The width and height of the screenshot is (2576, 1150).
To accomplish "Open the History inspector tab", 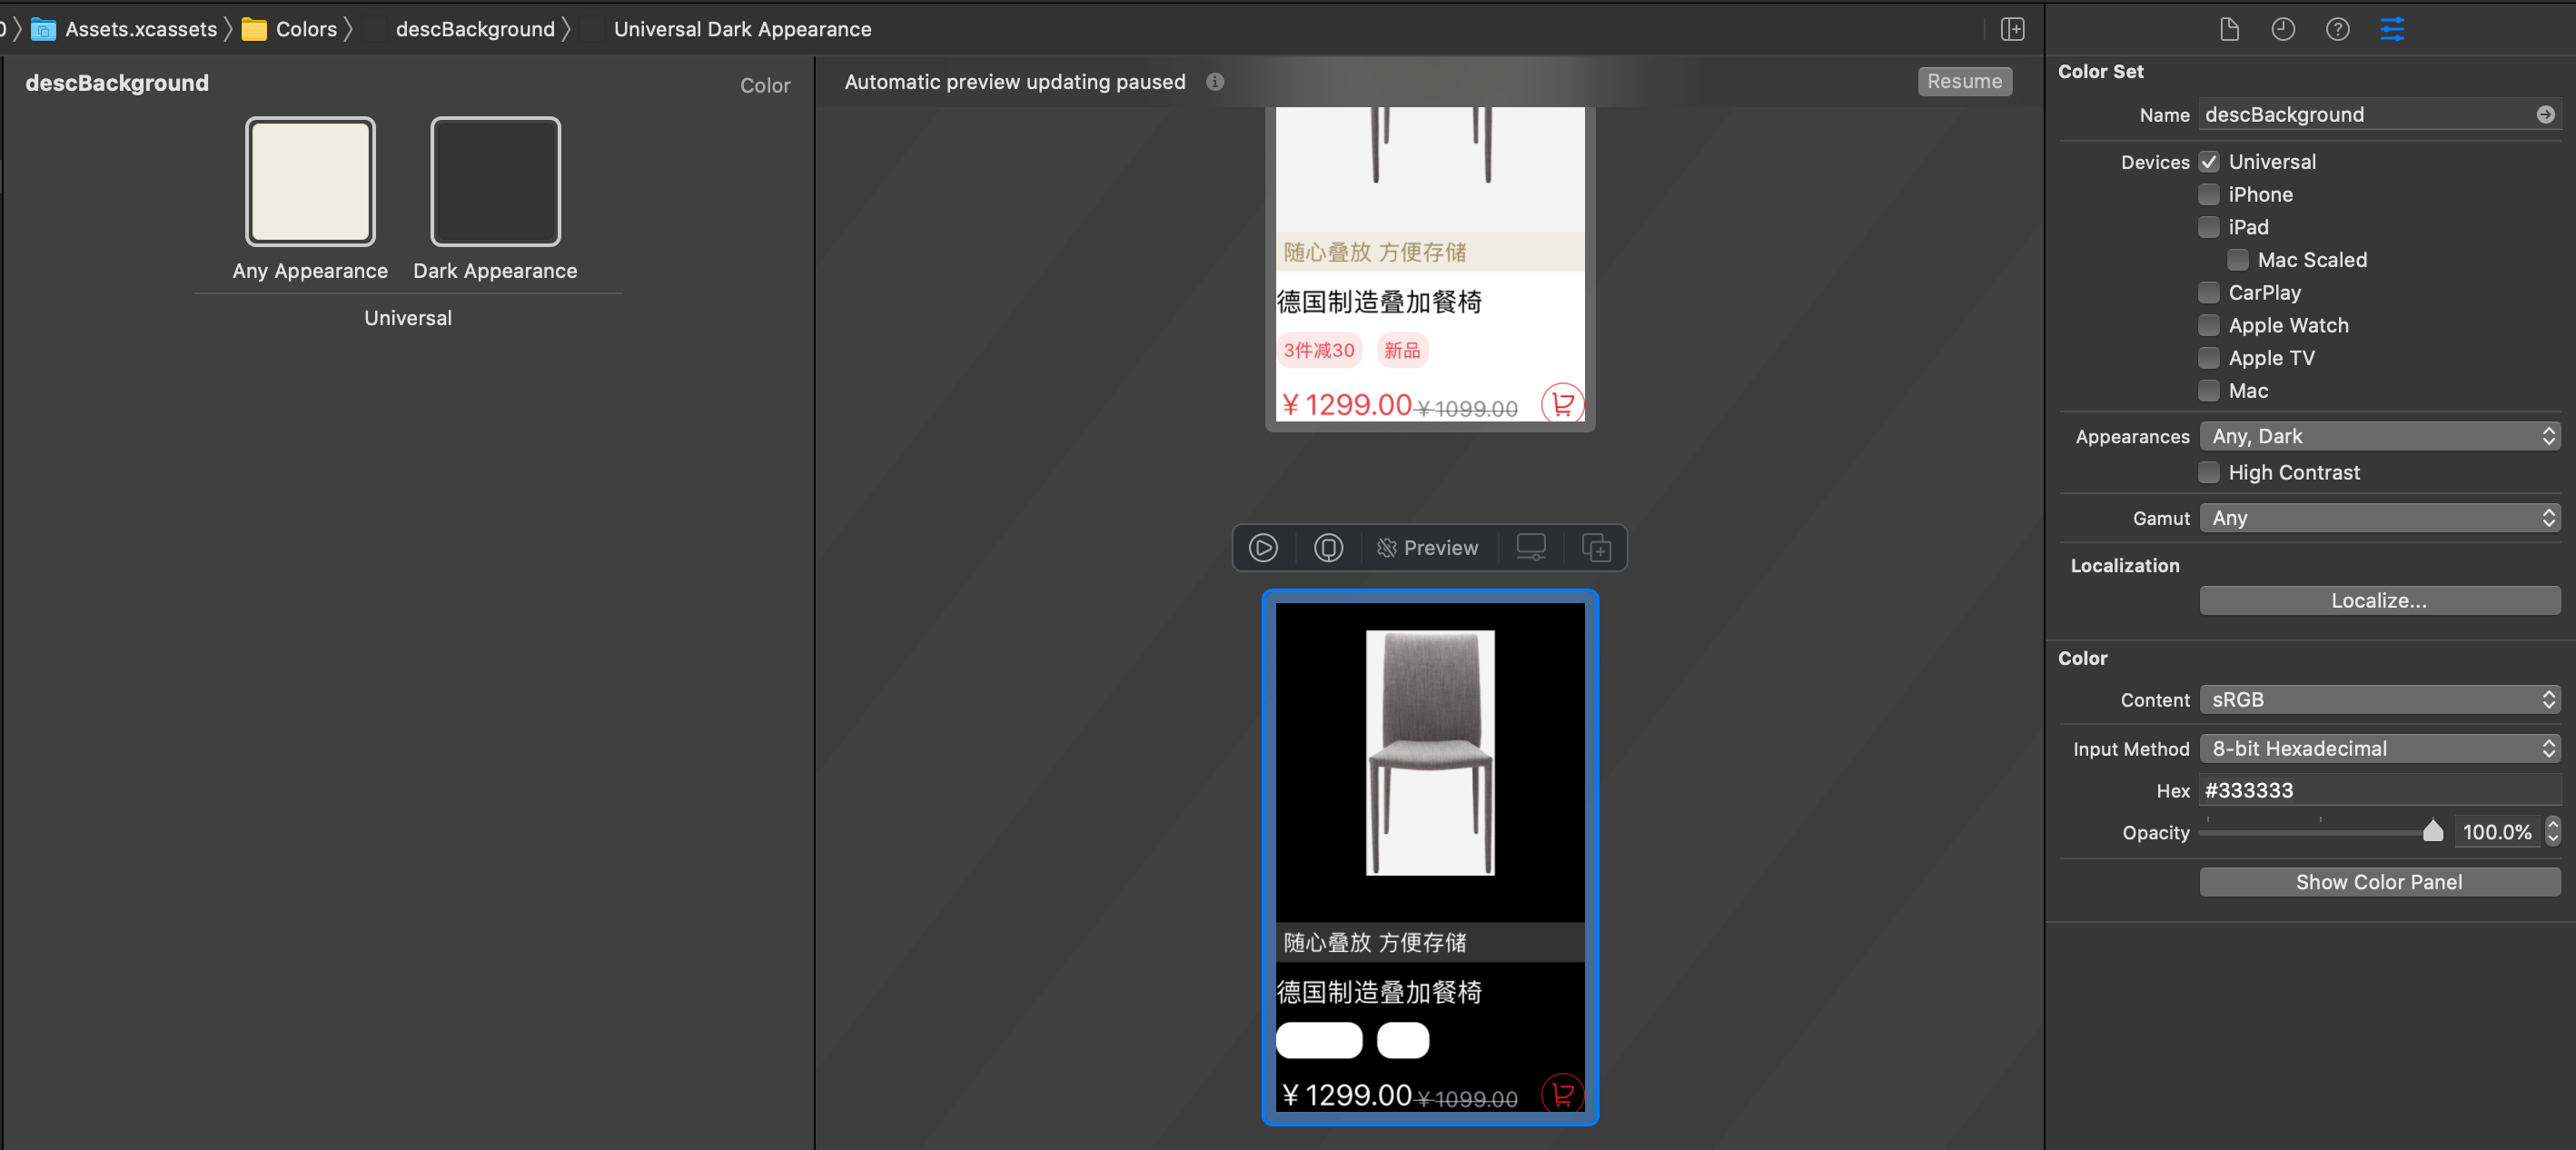I will click(2283, 29).
